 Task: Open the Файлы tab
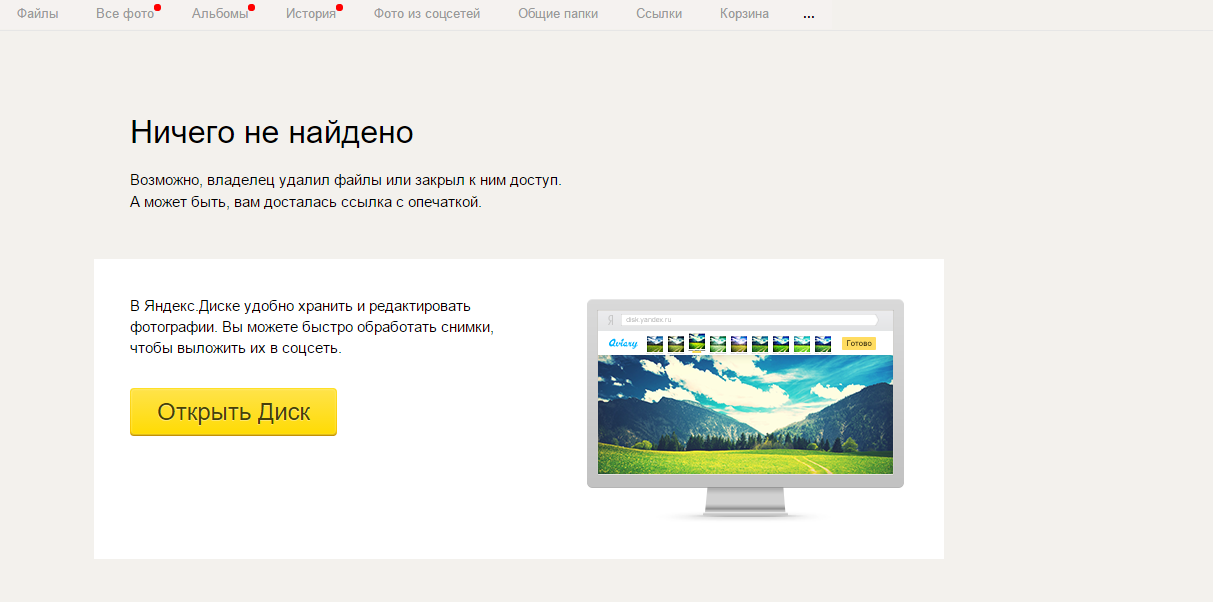click(x=38, y=14)
